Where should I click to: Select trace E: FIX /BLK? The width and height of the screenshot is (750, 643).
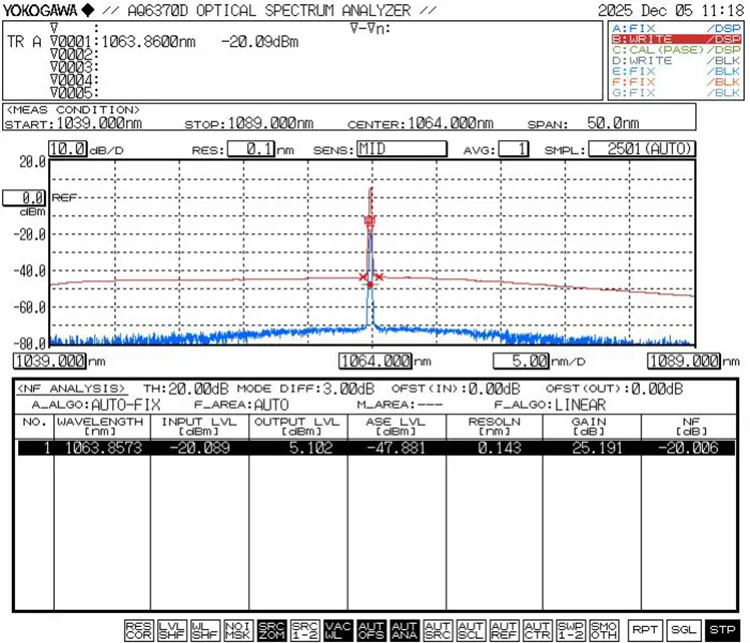[676, 71]
